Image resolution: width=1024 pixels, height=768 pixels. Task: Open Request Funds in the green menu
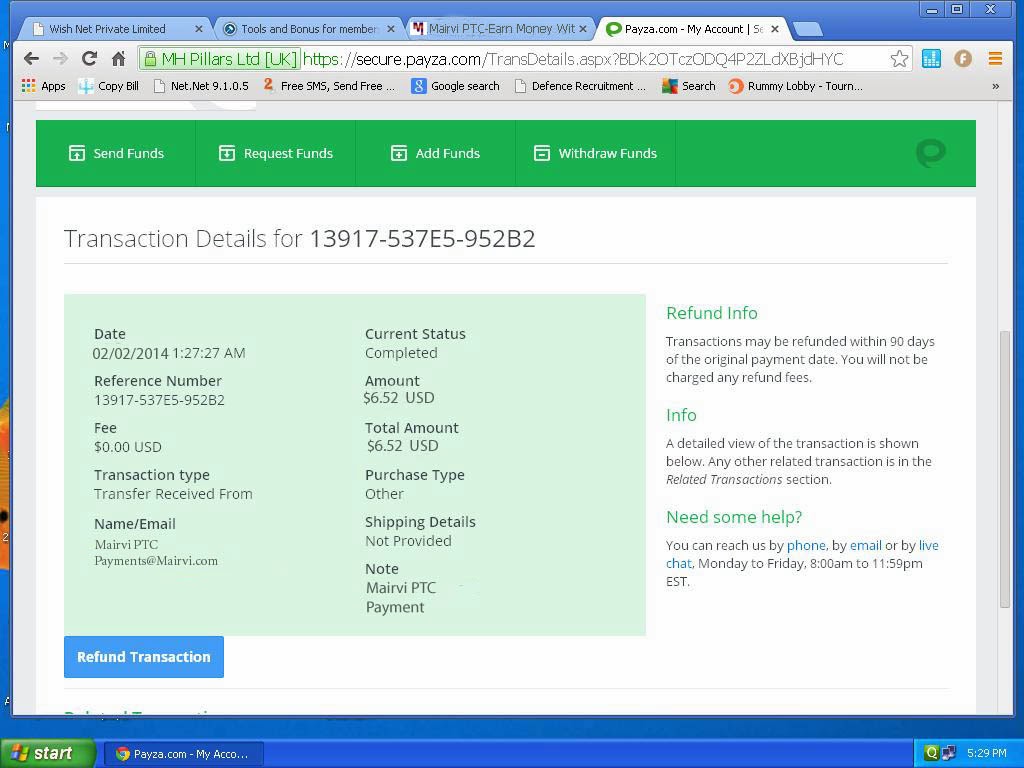point(276,153)
